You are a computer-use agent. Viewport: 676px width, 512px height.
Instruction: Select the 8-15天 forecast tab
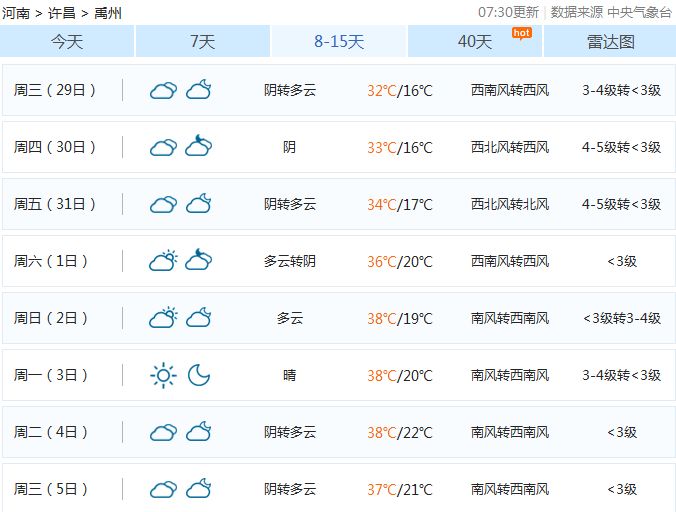(x=339, y=42)
